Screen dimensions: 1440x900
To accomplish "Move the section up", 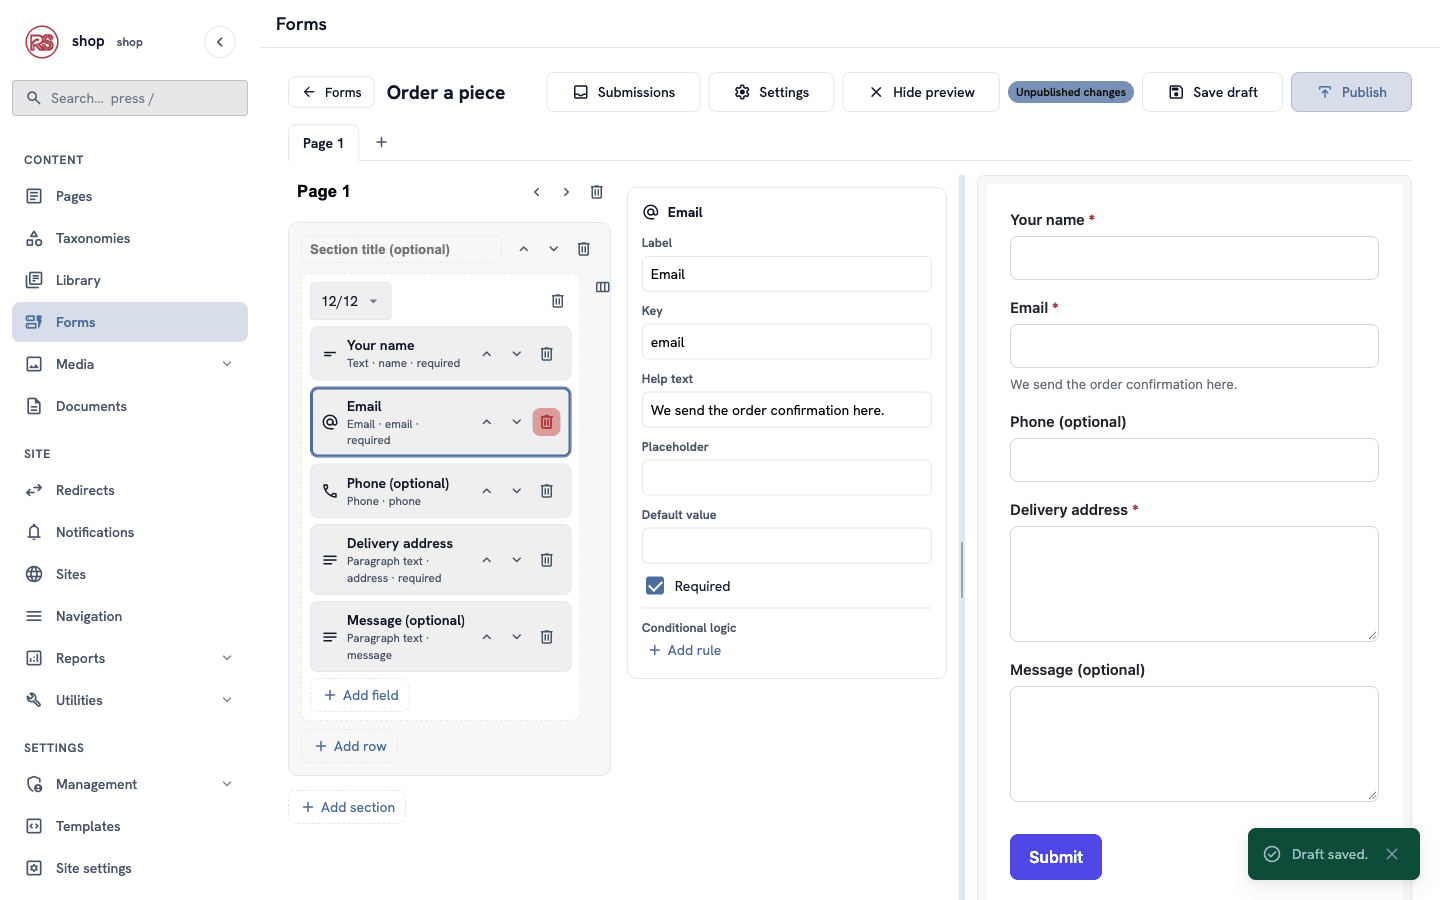I will (524, 249).
